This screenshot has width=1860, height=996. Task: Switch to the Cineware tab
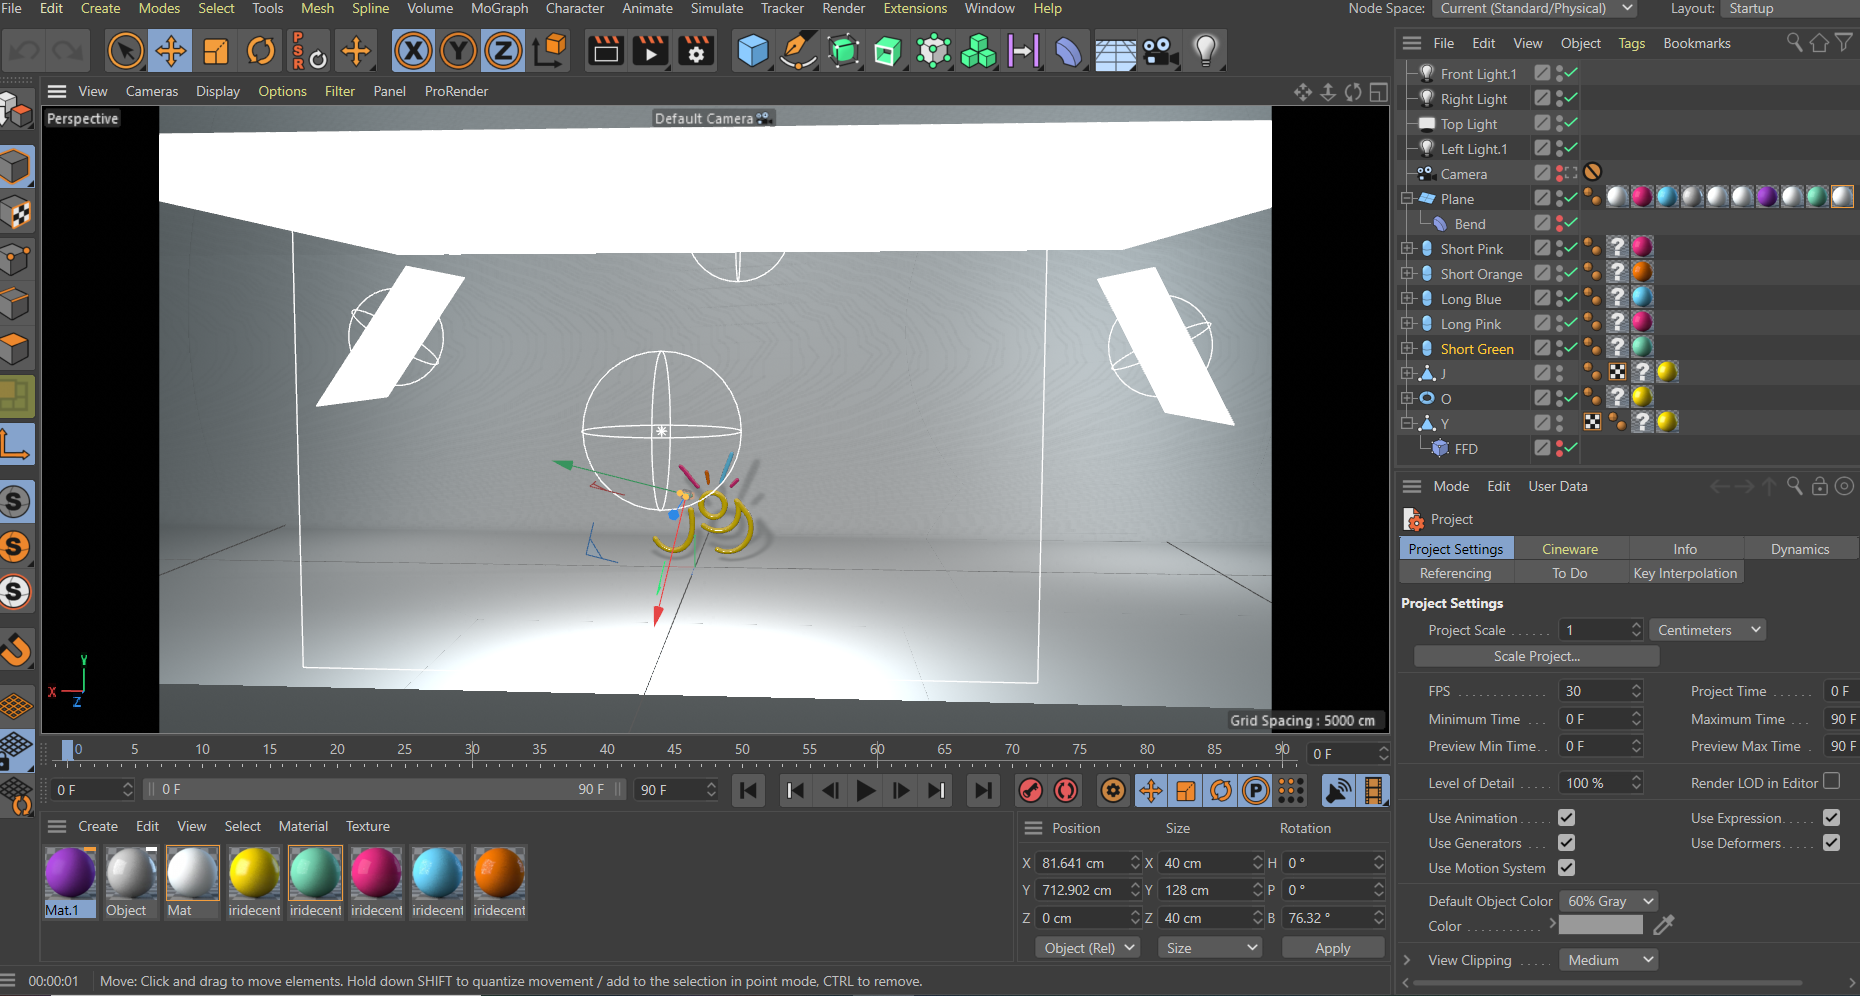(1570, 549)
